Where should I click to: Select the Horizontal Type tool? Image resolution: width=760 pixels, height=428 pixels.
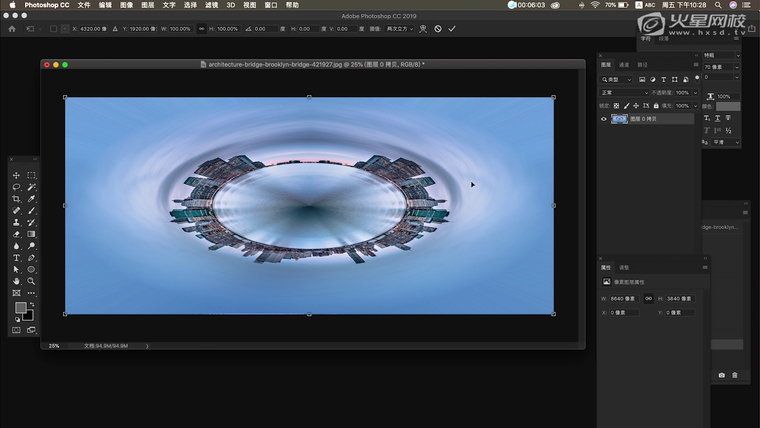(x=17, y=258)
